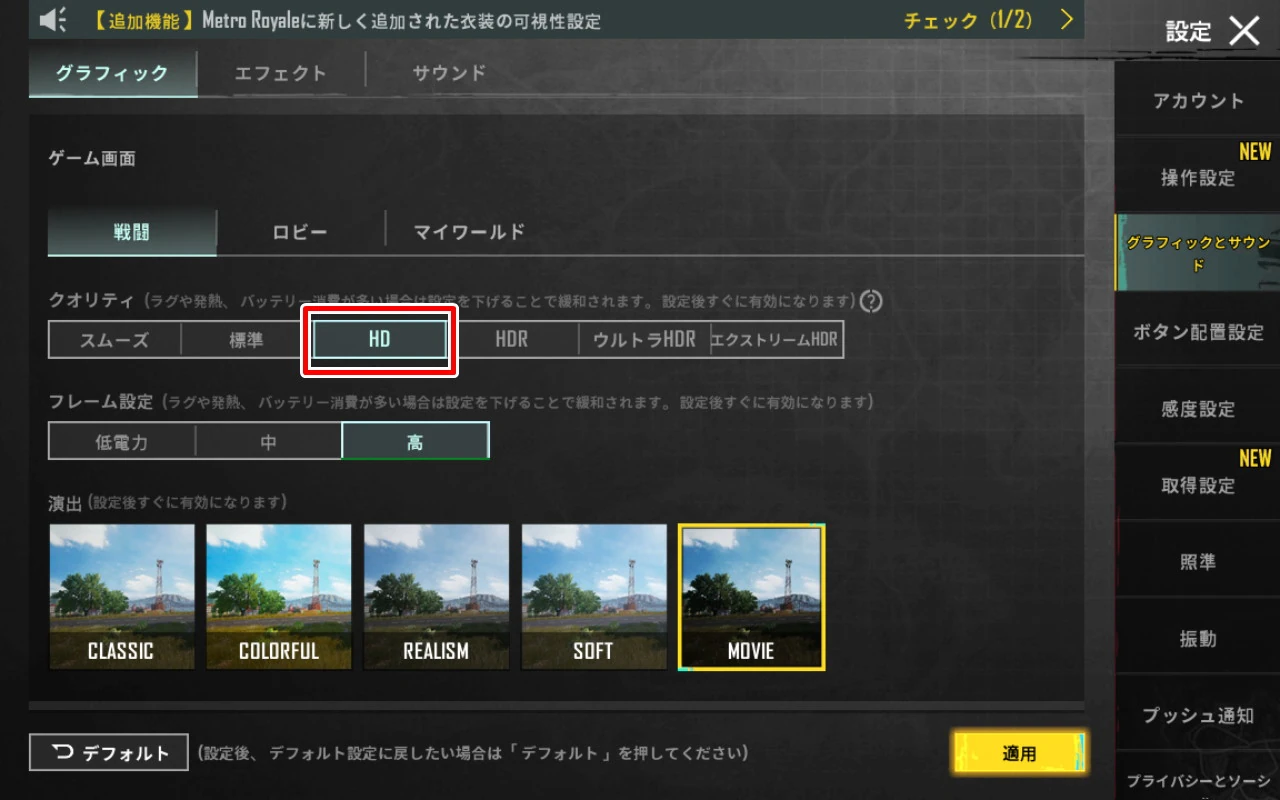Click the speaker announcement icon
This screenshot has width=1280, height=800.
53,19
